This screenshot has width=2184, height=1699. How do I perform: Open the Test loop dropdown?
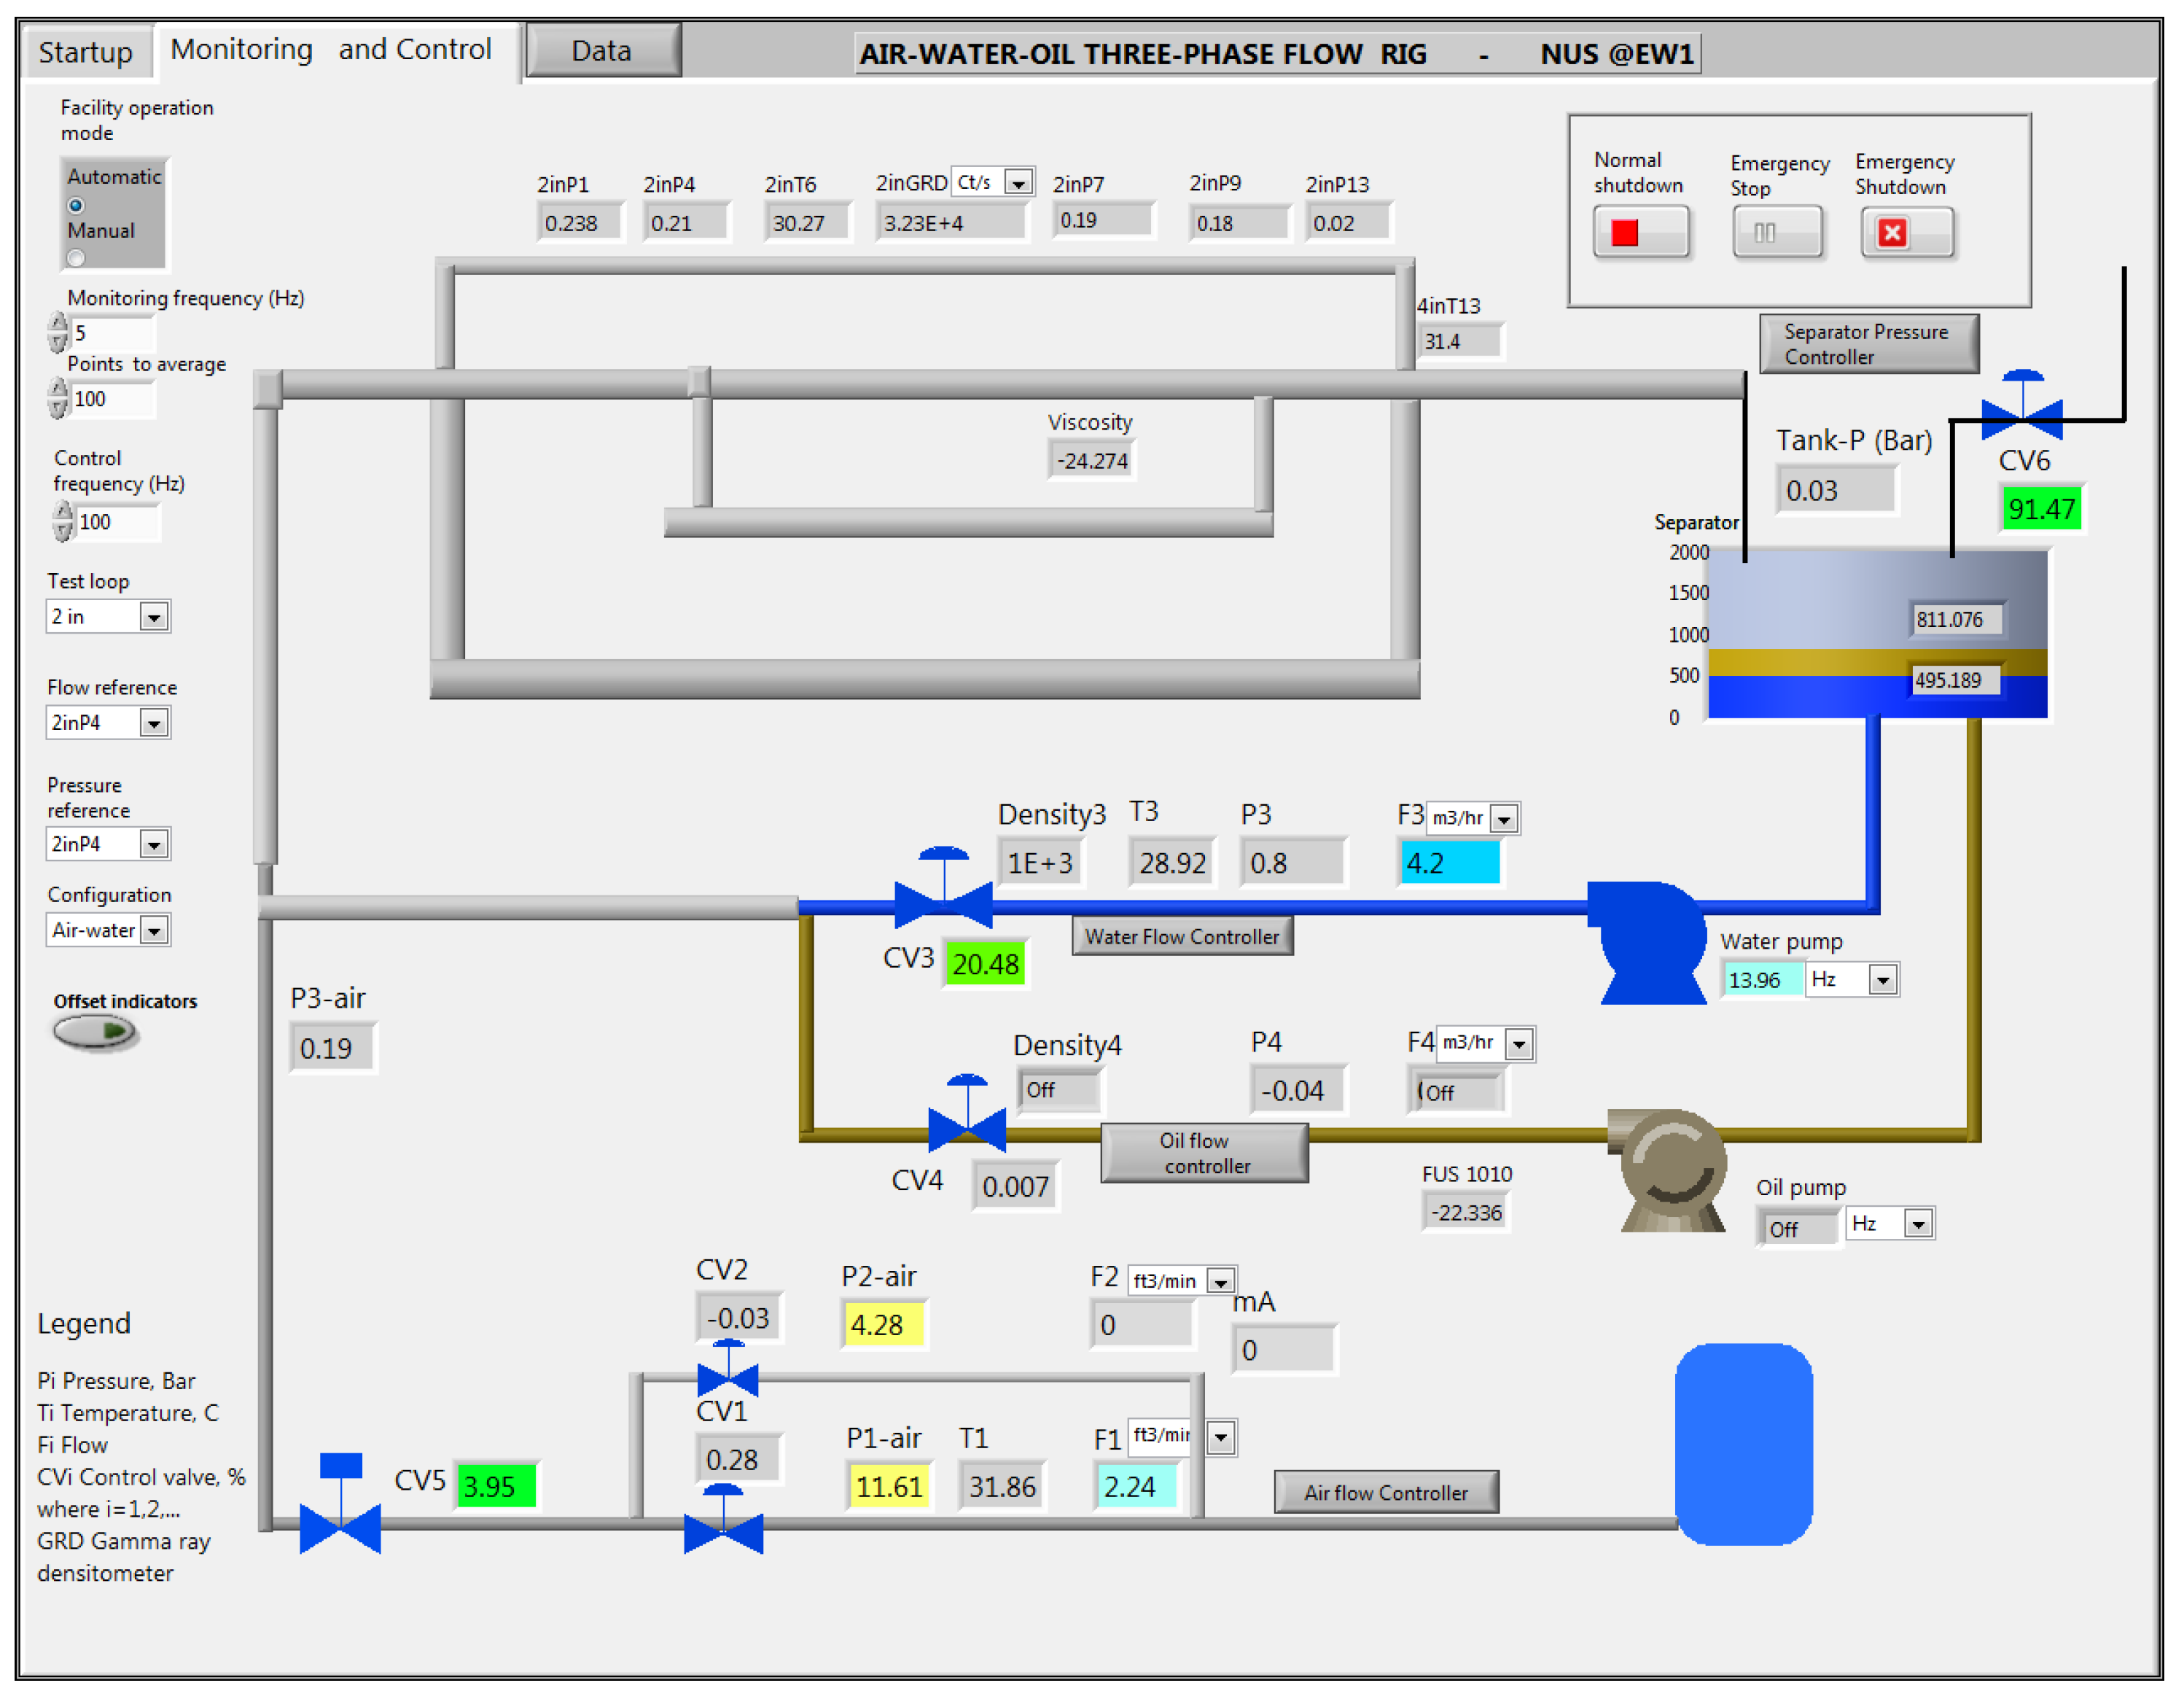[153, 617]
